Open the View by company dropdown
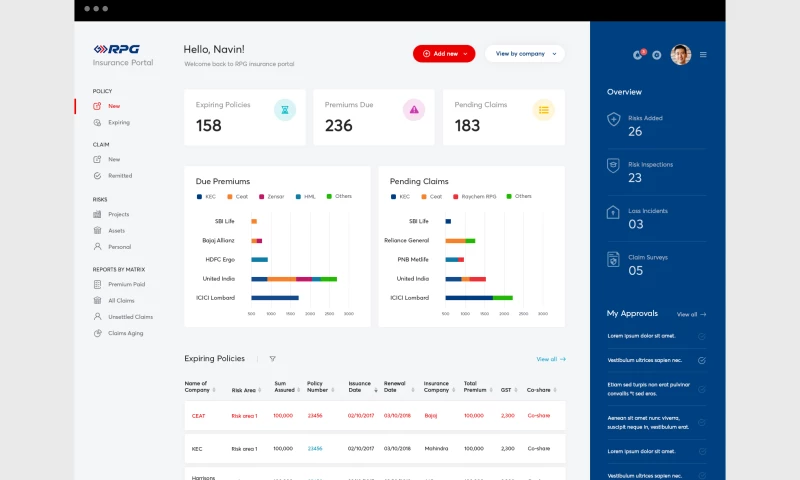Image resolution: width=800 pixels, height=480 pixels. tap(525, 54)
